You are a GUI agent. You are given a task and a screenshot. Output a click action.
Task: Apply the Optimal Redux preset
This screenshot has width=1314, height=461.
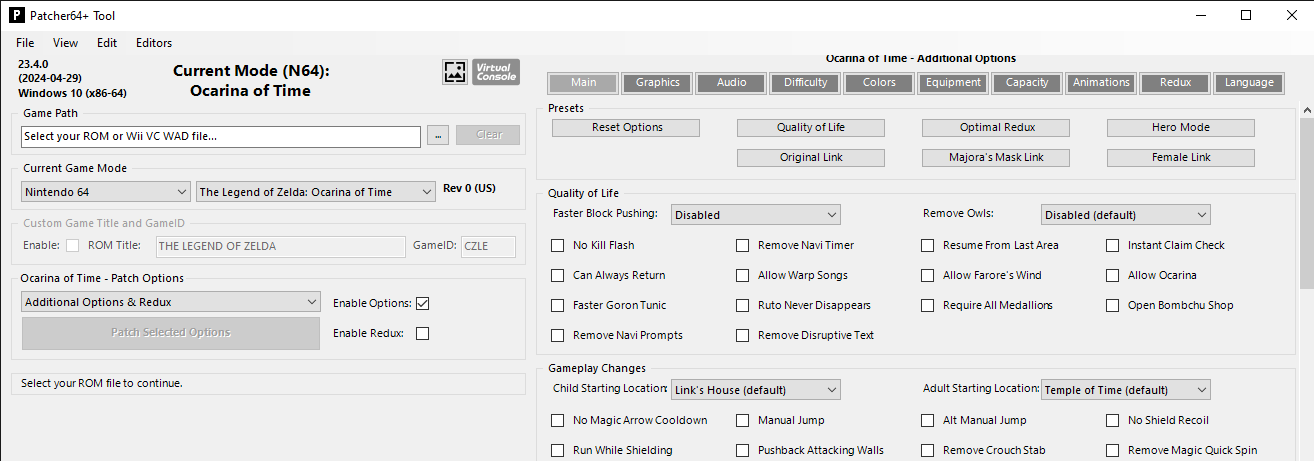996,128
